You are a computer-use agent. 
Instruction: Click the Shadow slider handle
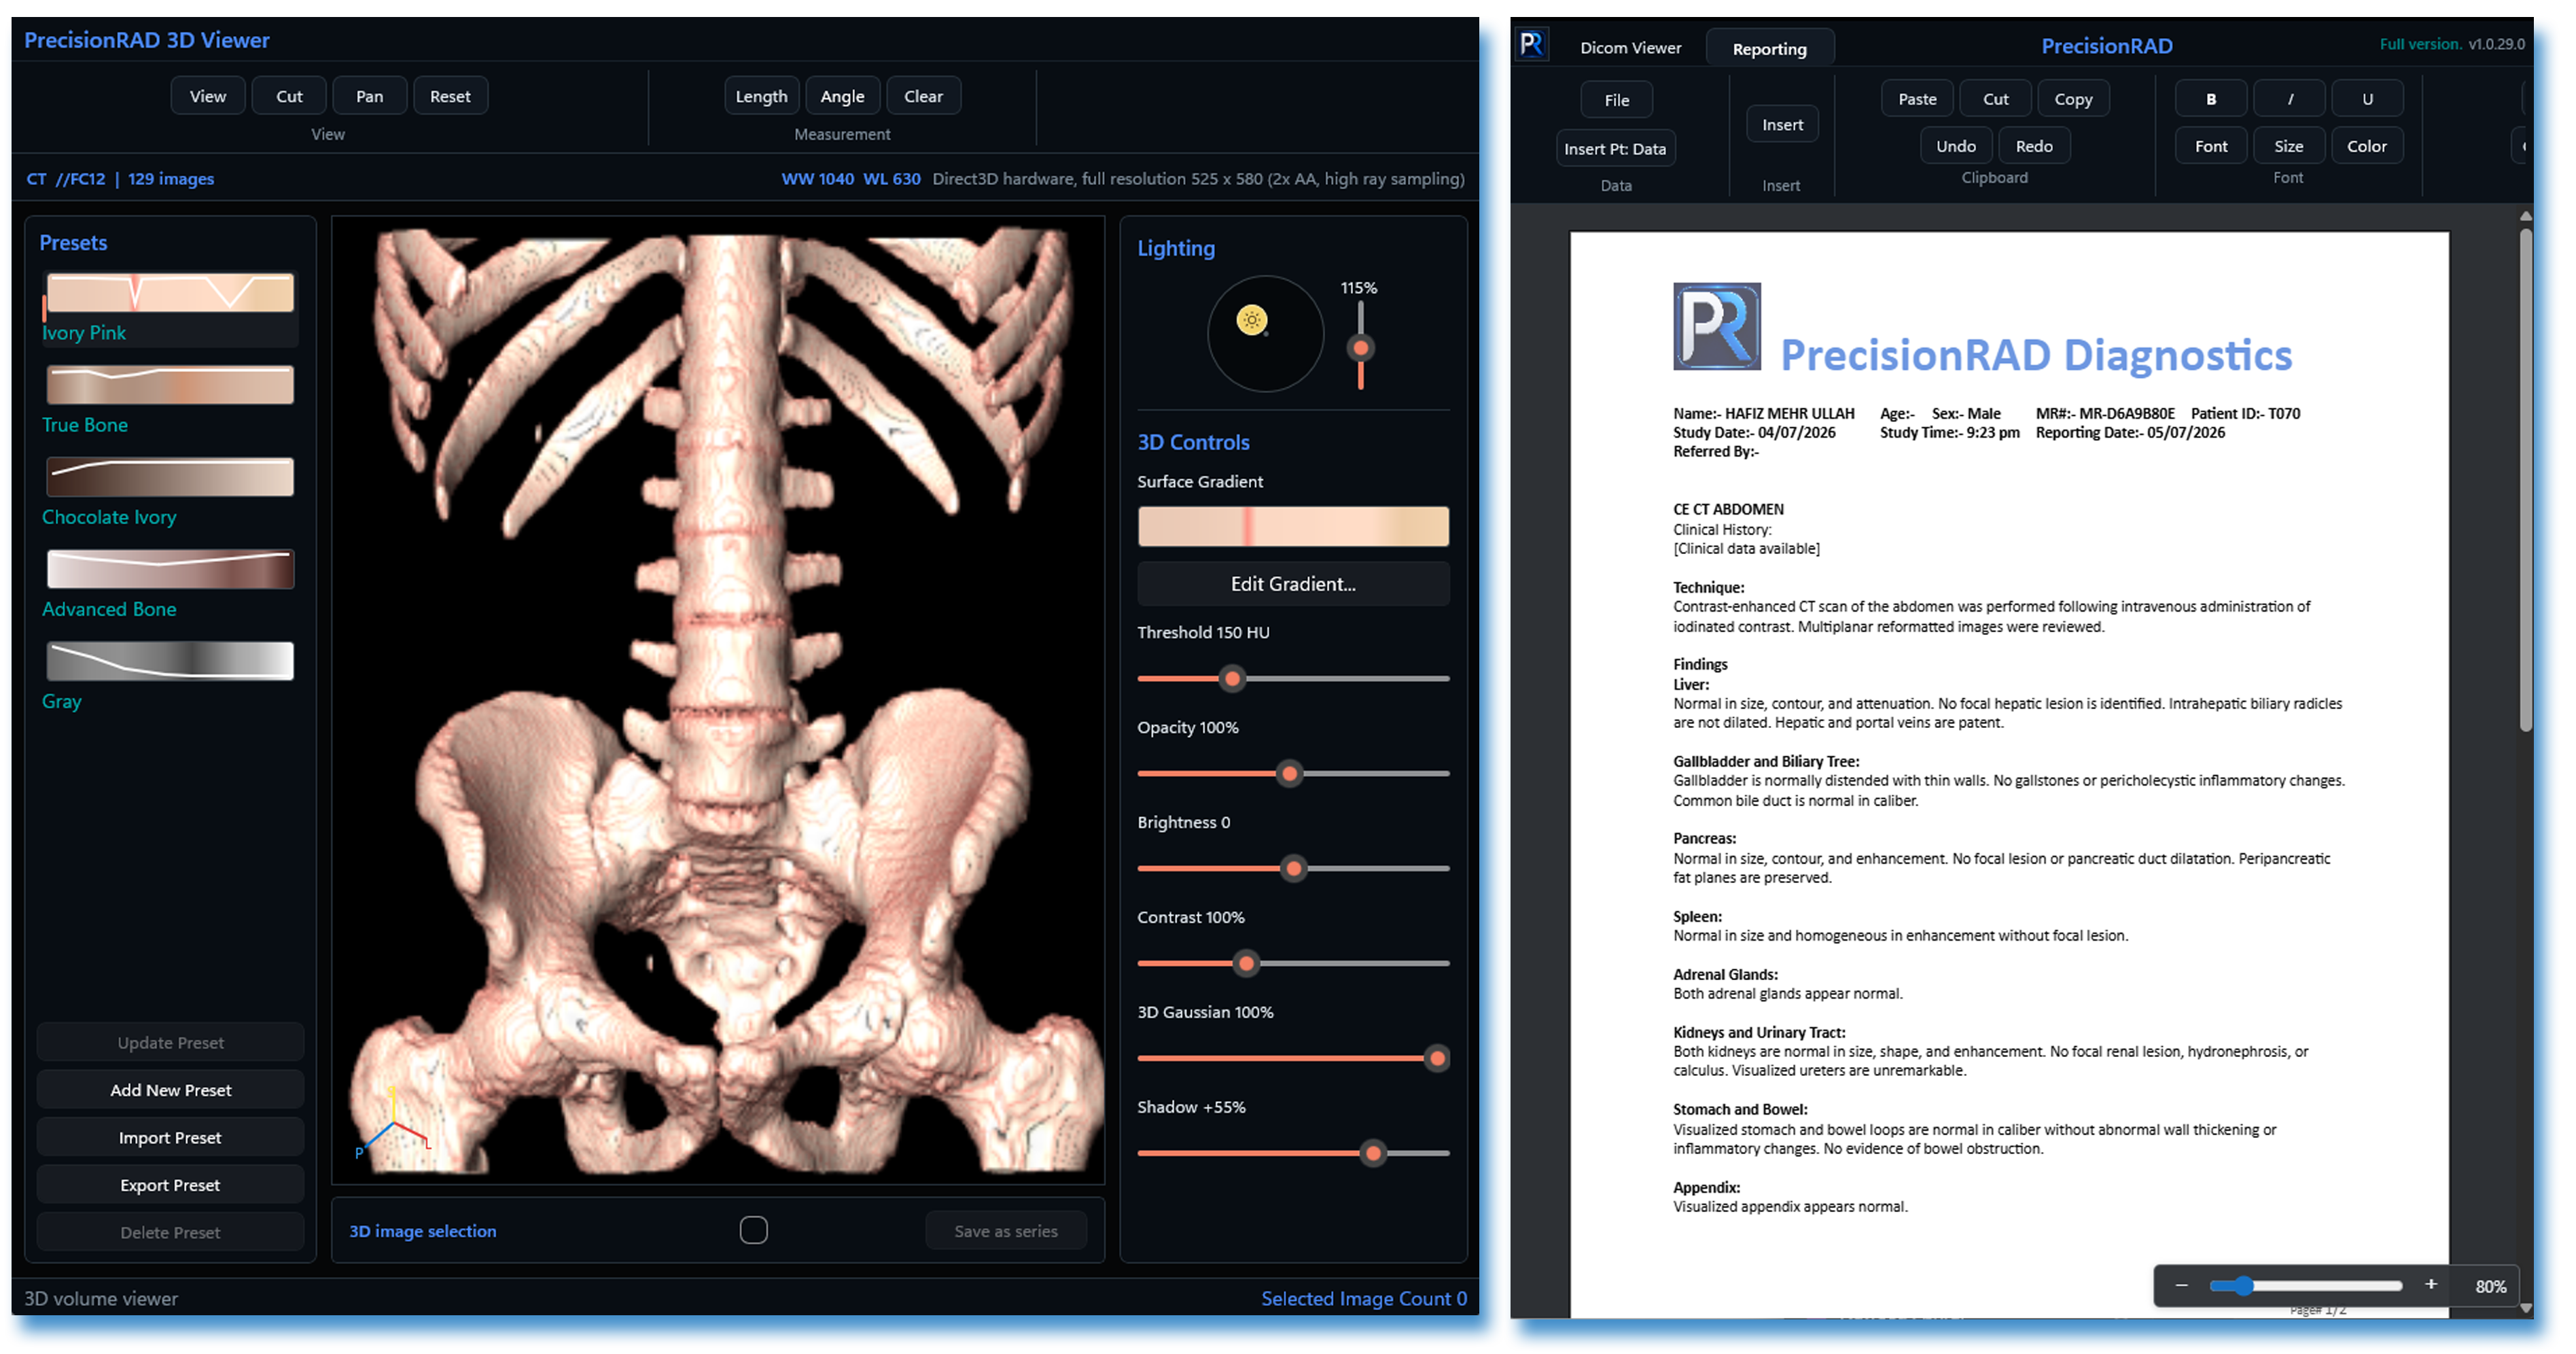pos(1374,1154)
